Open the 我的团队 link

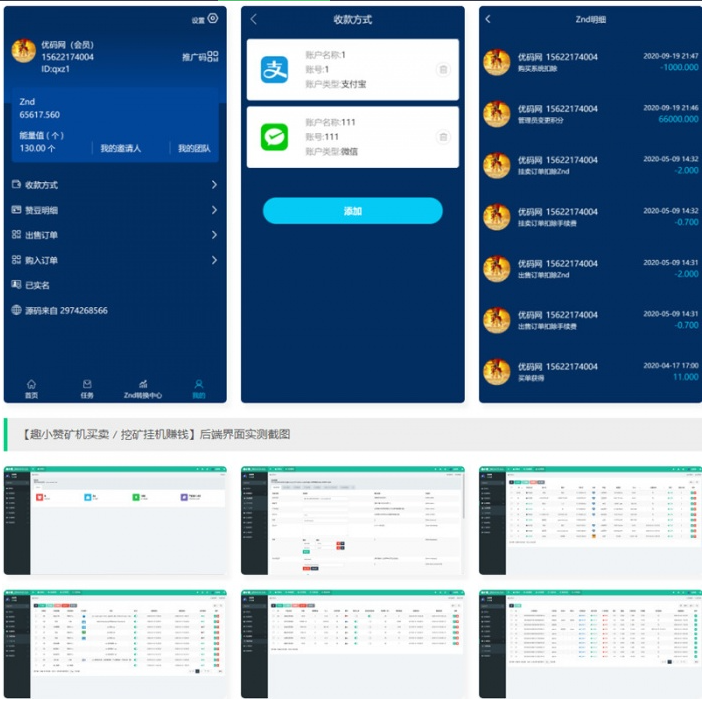coord(194,148)
